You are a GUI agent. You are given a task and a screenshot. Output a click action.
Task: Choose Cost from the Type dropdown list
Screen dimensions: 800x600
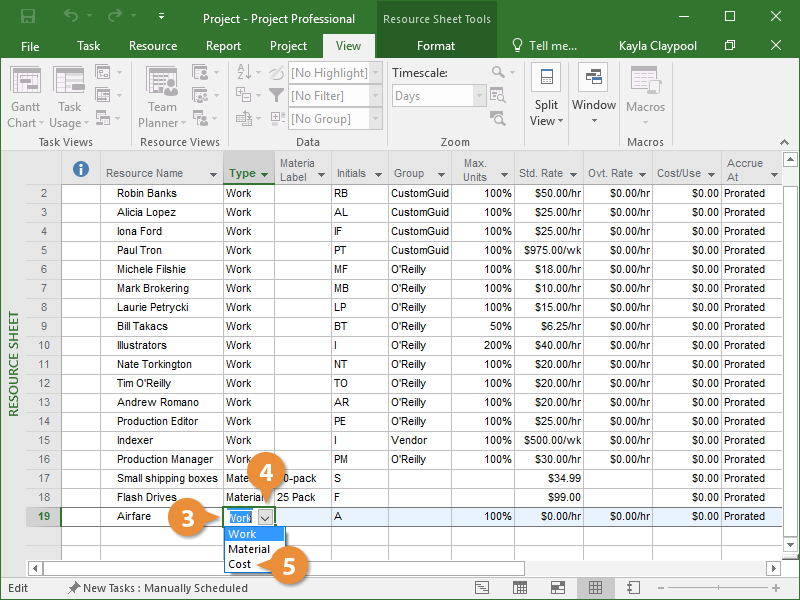[x=240, y=564]
